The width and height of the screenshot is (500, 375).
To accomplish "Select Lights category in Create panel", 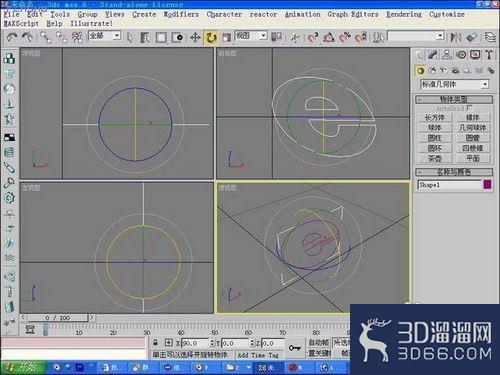I will point(444,71).
